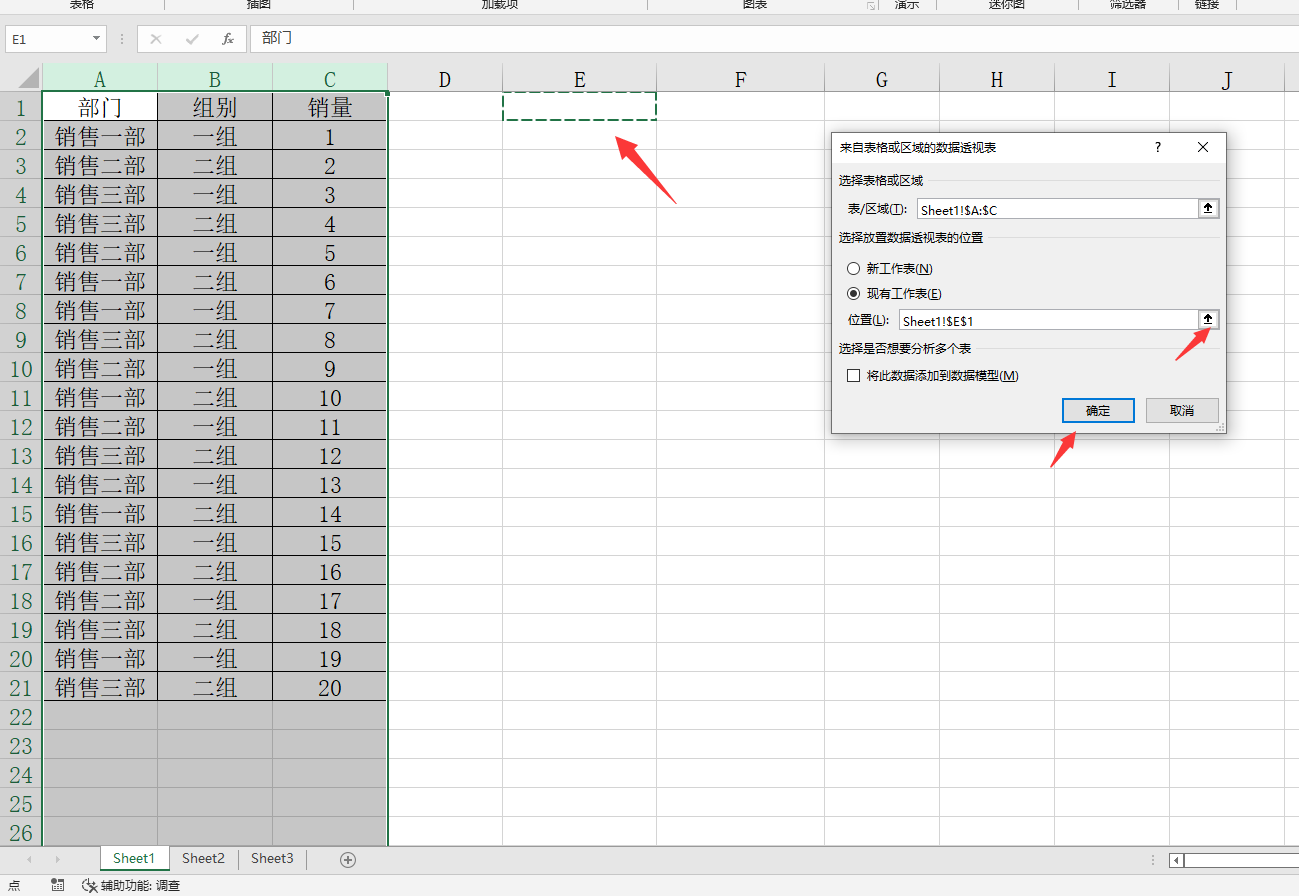Click into the 表/区域 input field
This screenshot has height=896, width=1299.
point(1057,209)
